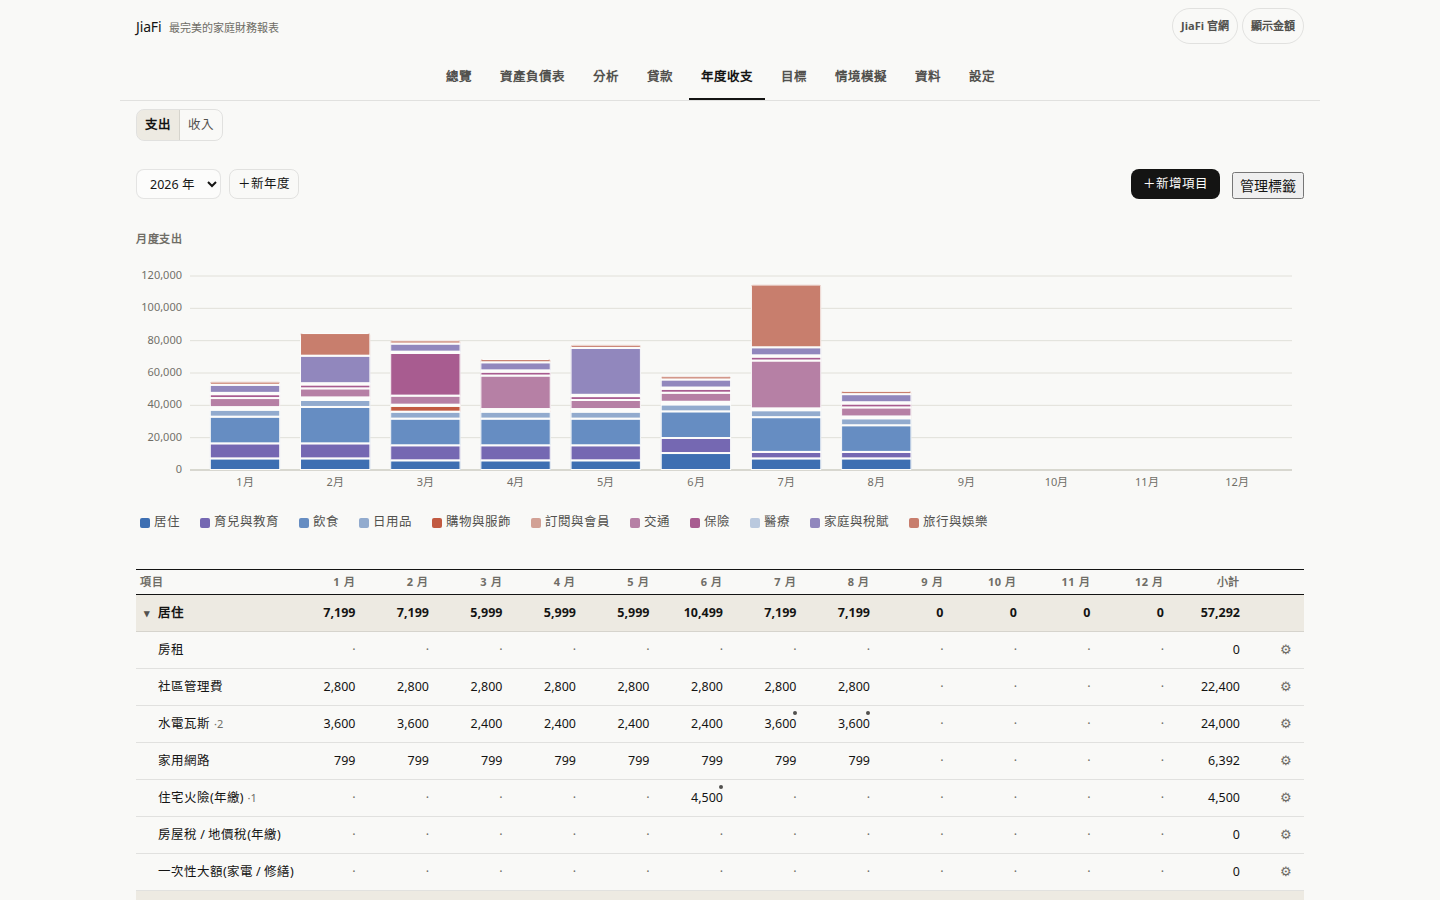Viewport: 1440px width, 900px height.
Task: Click 4,500 in the 住宅火險 June cell
Action: coord(707,798)
